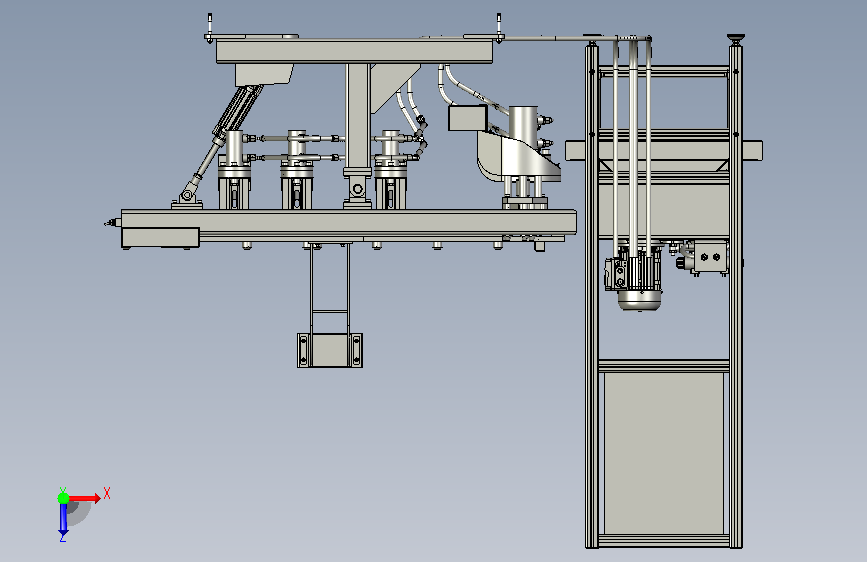Select the bearing block at the column base
The width and height of the screenshot is (867, 562).
tap(358, 189)
